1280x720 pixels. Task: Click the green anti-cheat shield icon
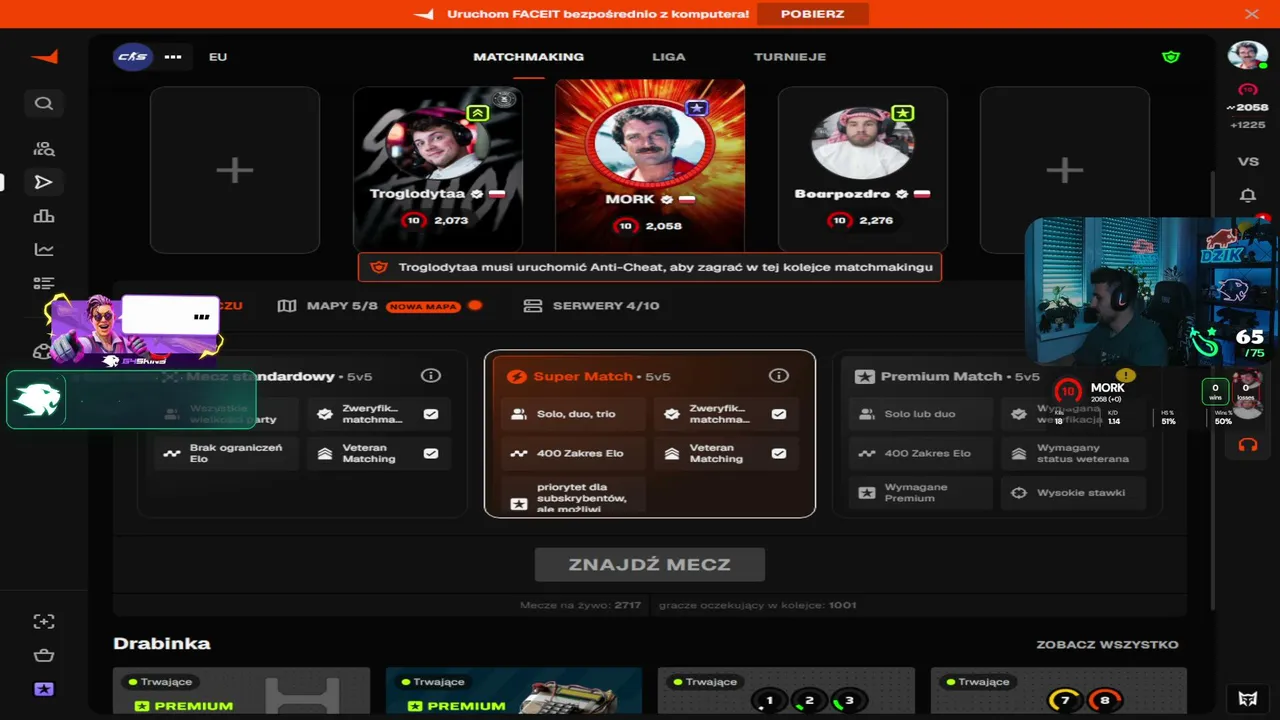coord(1171,57)
